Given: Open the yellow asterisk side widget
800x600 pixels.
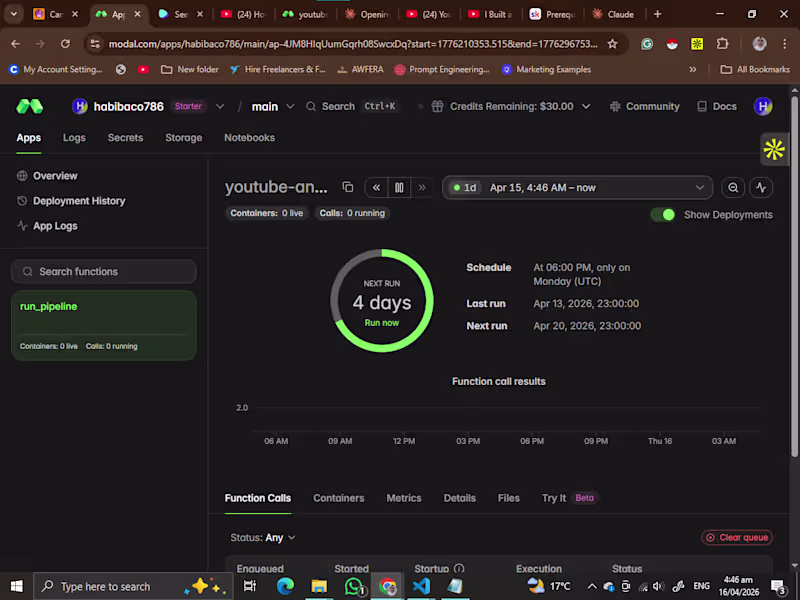Looking at the screenshot, I should coord(774,149).
